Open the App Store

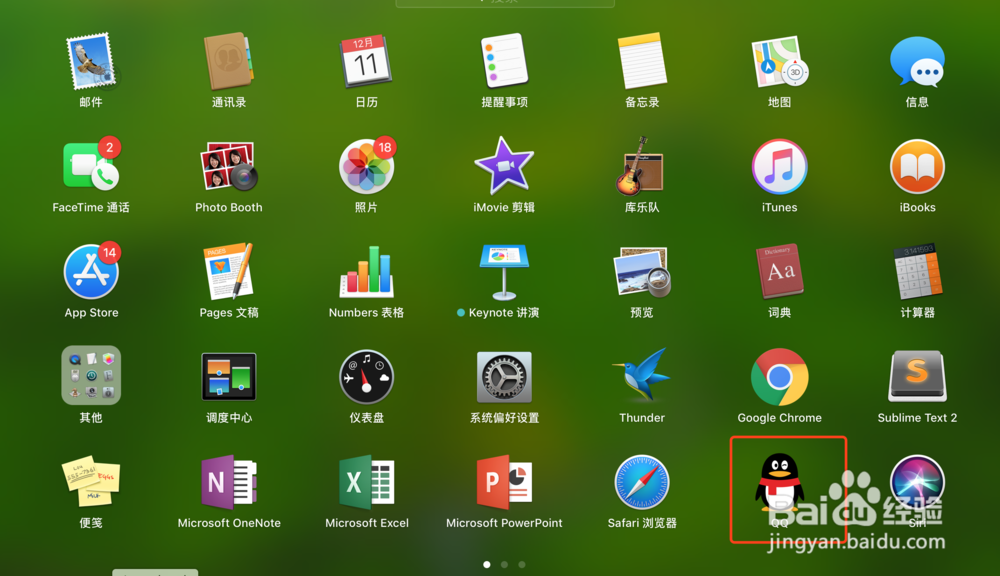coord(91,277)
